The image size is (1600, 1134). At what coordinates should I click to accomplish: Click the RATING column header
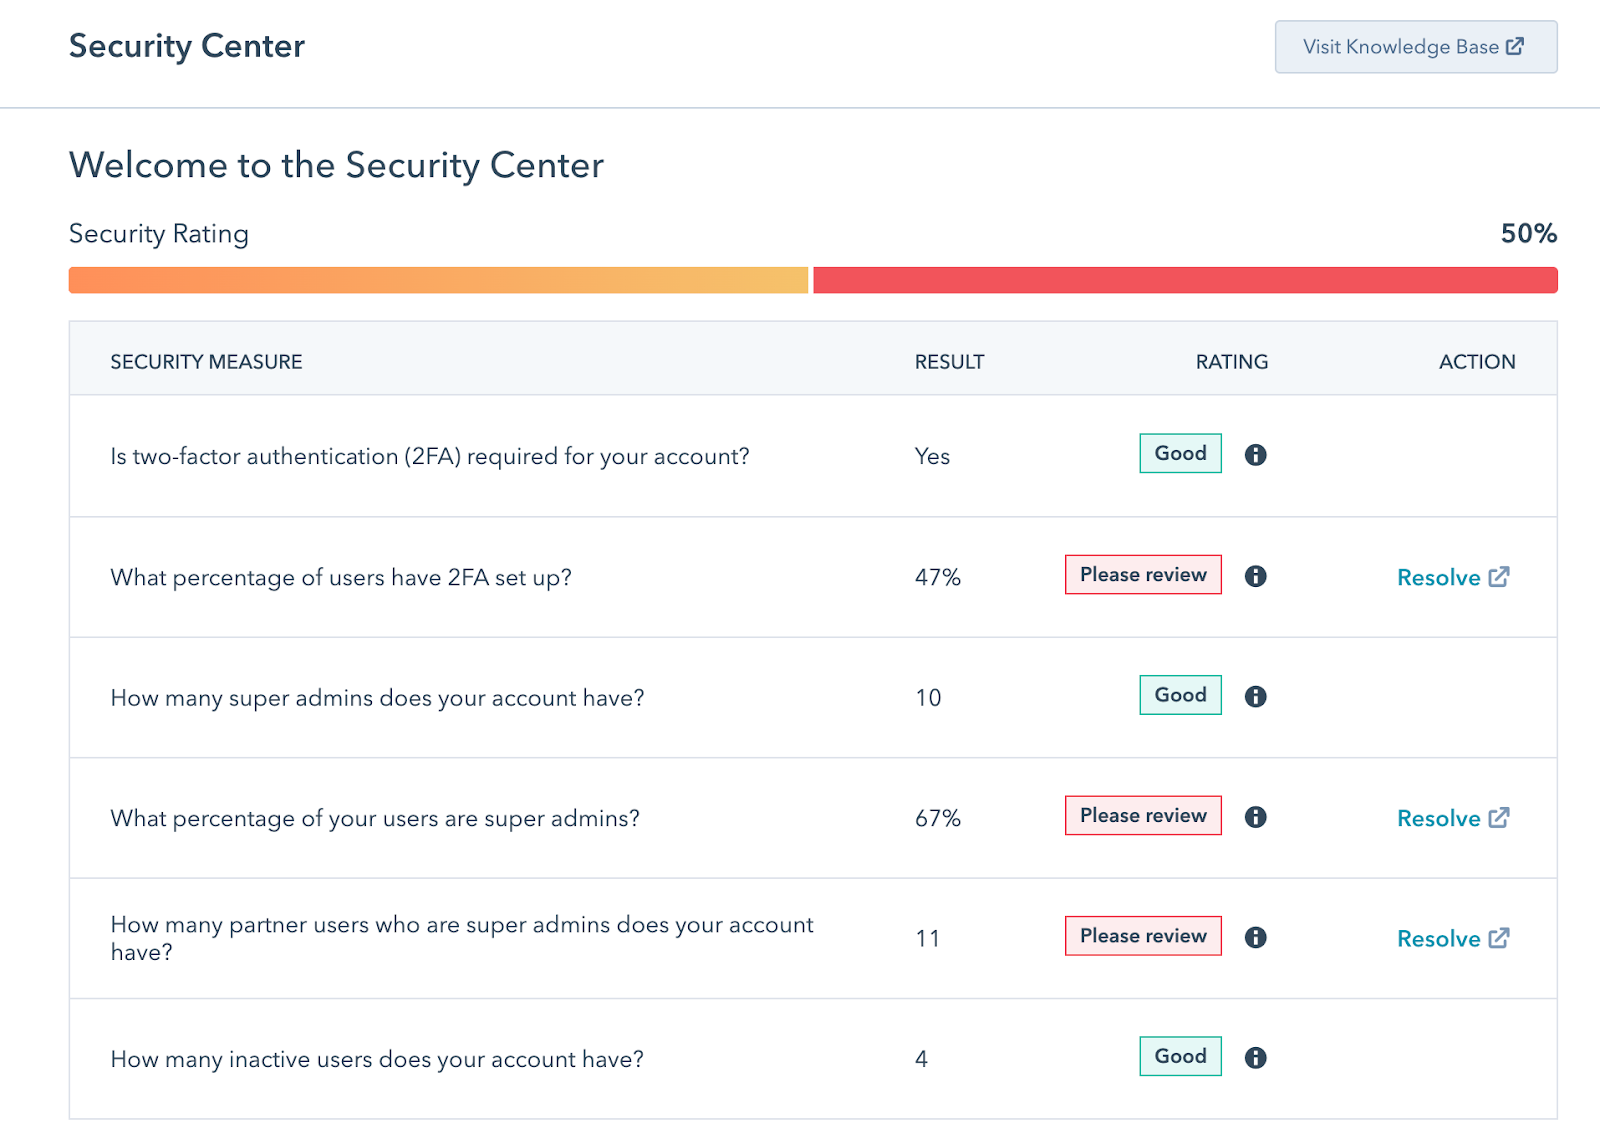(x=1231, y=361)
